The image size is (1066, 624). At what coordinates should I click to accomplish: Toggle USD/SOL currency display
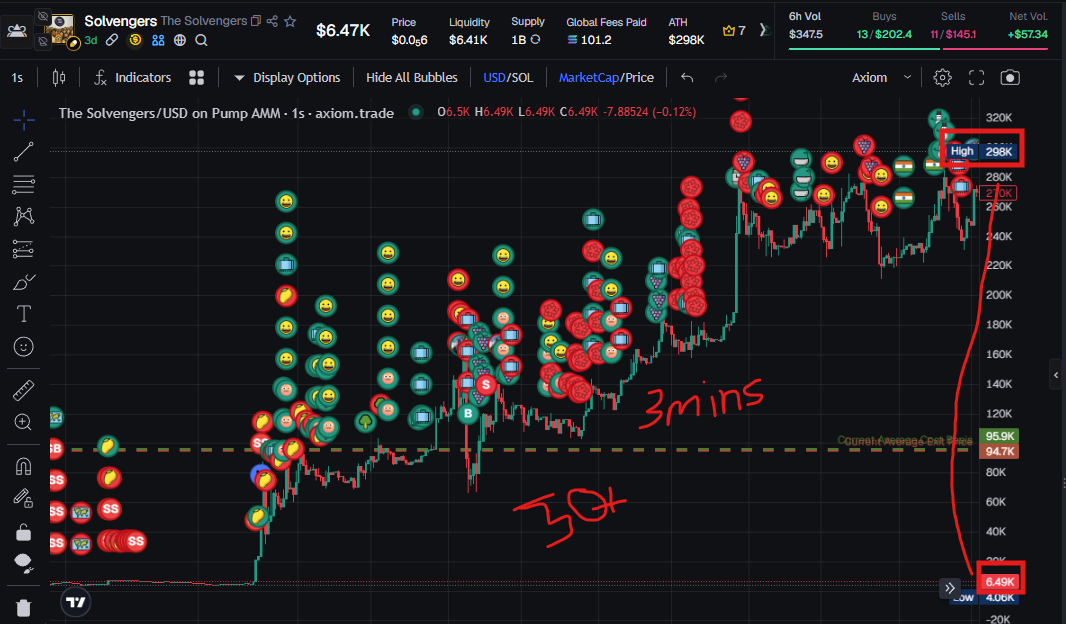(x=508, y=77)
